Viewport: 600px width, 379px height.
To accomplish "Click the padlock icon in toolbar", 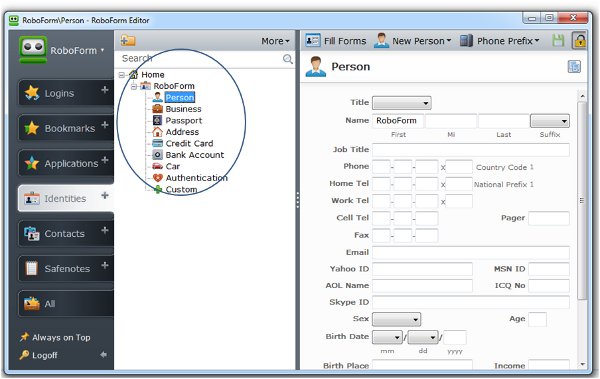I will pos(579,40).
